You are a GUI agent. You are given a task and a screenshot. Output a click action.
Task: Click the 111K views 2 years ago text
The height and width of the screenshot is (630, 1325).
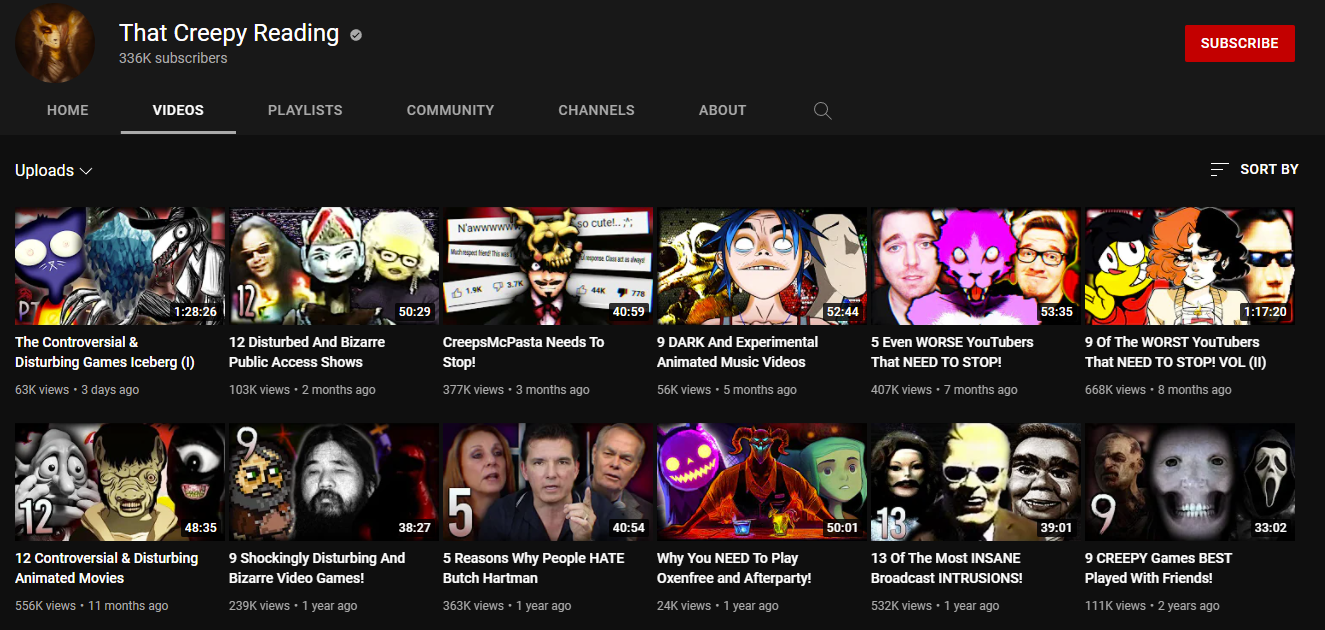1152,606
